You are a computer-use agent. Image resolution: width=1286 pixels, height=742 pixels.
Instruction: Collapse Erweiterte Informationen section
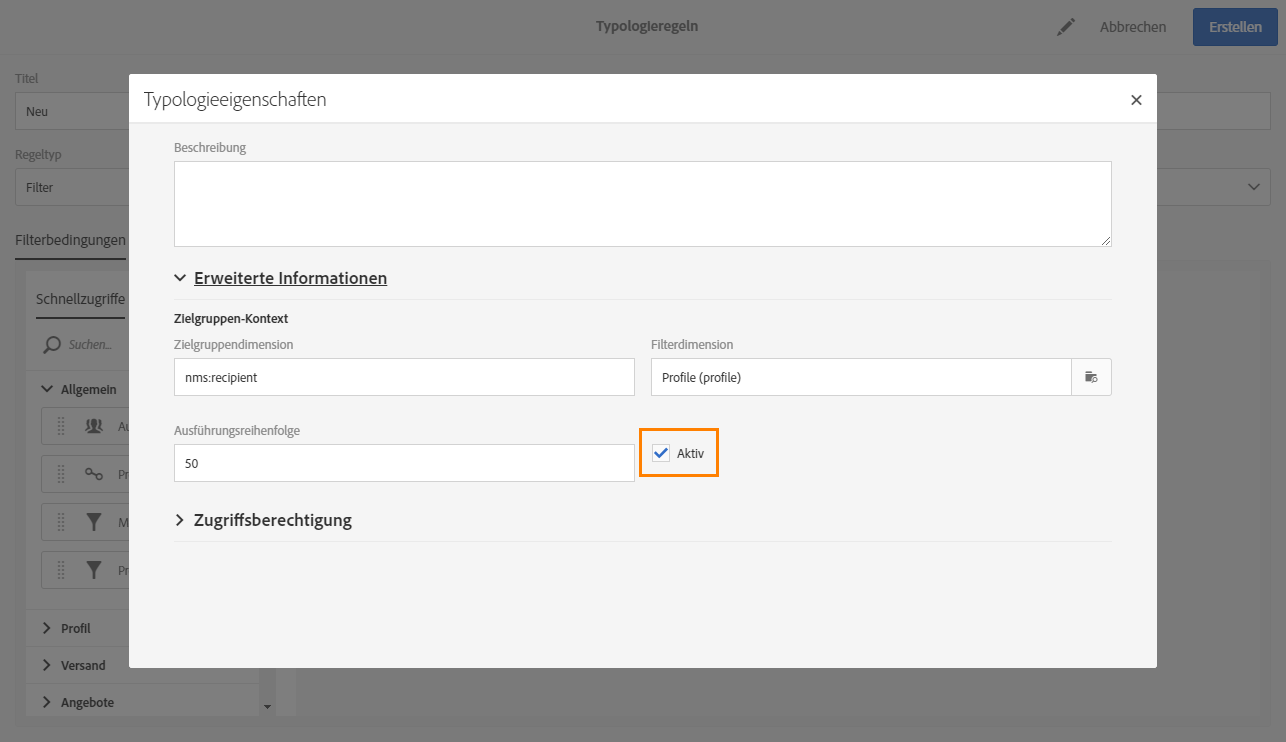point(180,278)
